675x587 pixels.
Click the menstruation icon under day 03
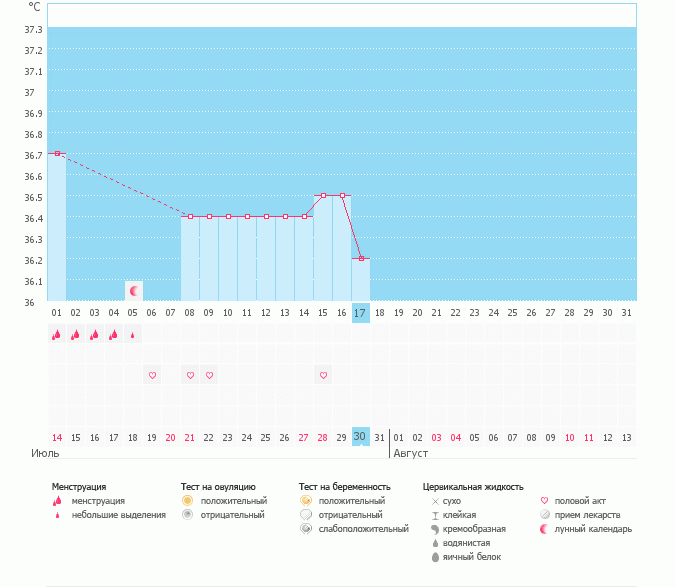coord(95,335)
